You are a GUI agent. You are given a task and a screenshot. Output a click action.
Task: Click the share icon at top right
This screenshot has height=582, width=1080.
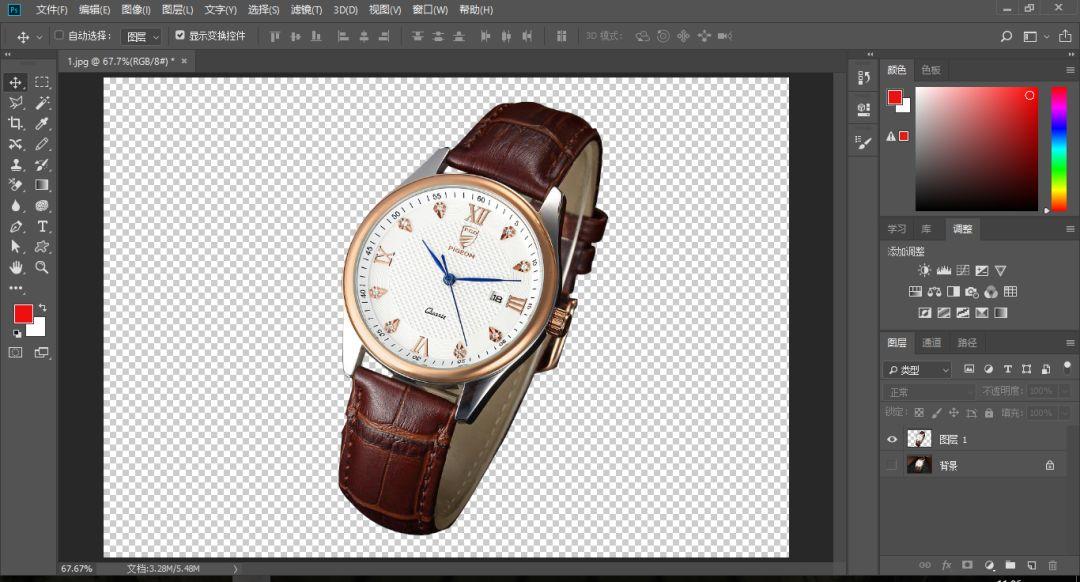coord(1065,37)
